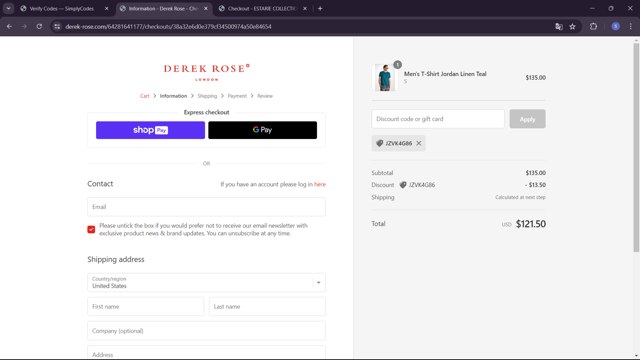
Task: Open the Chrome three-dot menu
Action: coord(631,27)
